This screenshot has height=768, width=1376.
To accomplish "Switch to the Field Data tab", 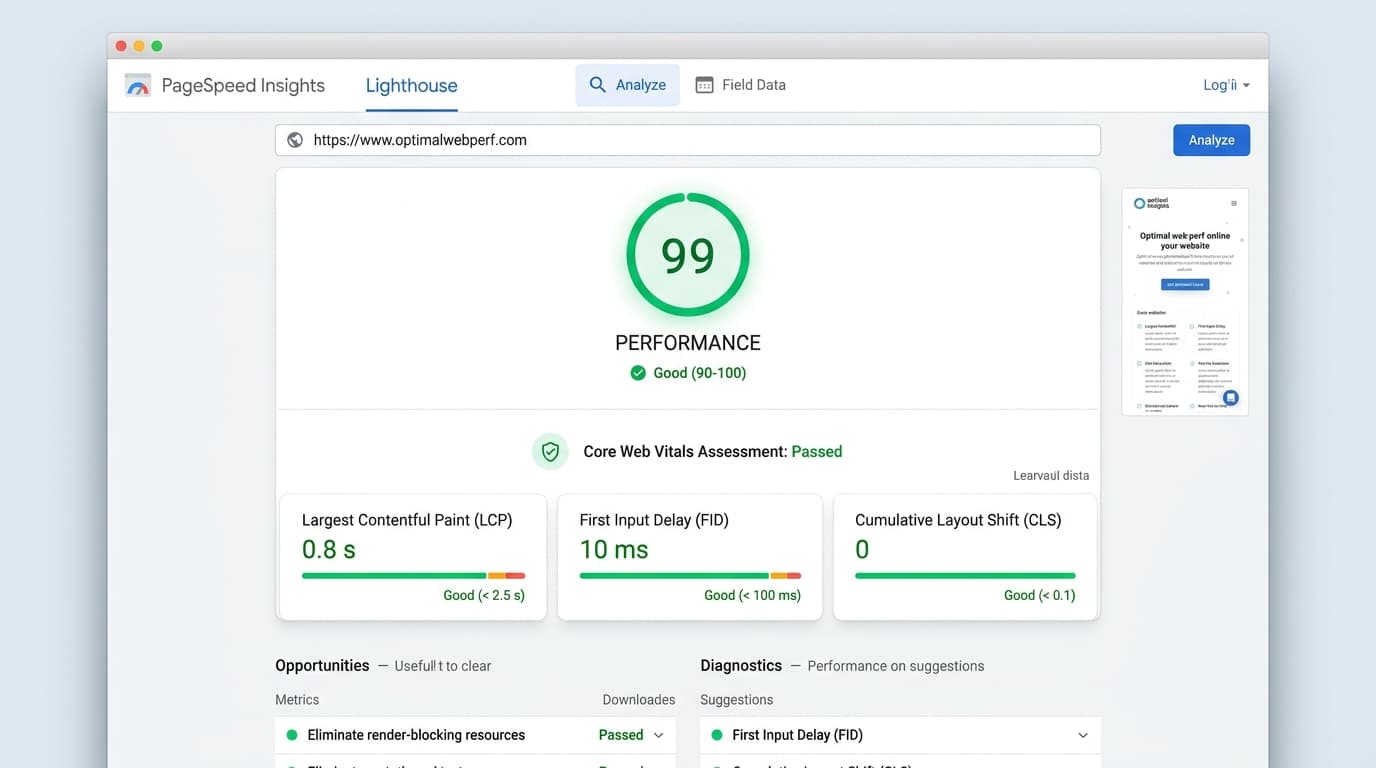I will pos(740,85).
